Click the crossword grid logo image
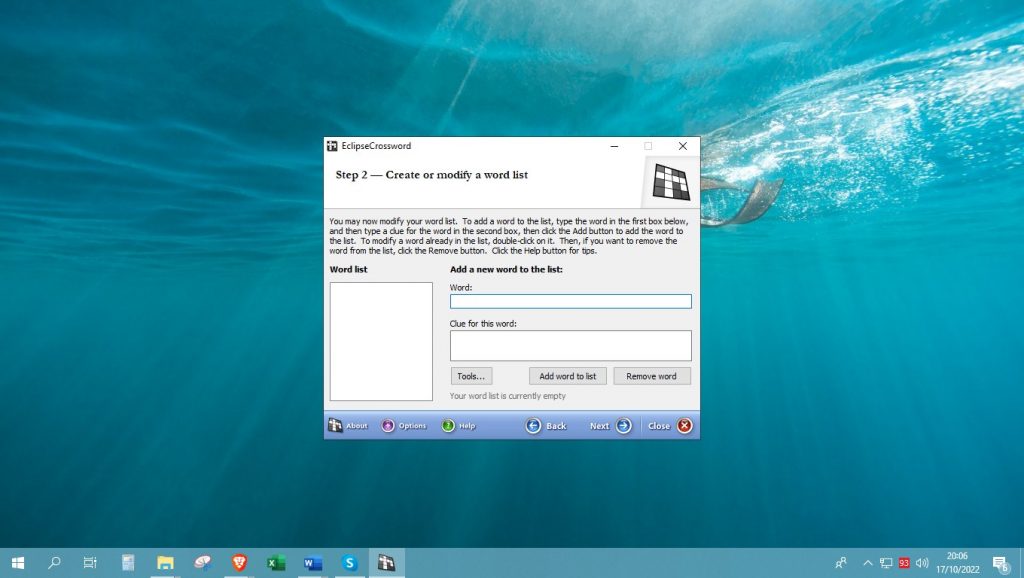Screen dimensions: 1024x578 point(671,181)
